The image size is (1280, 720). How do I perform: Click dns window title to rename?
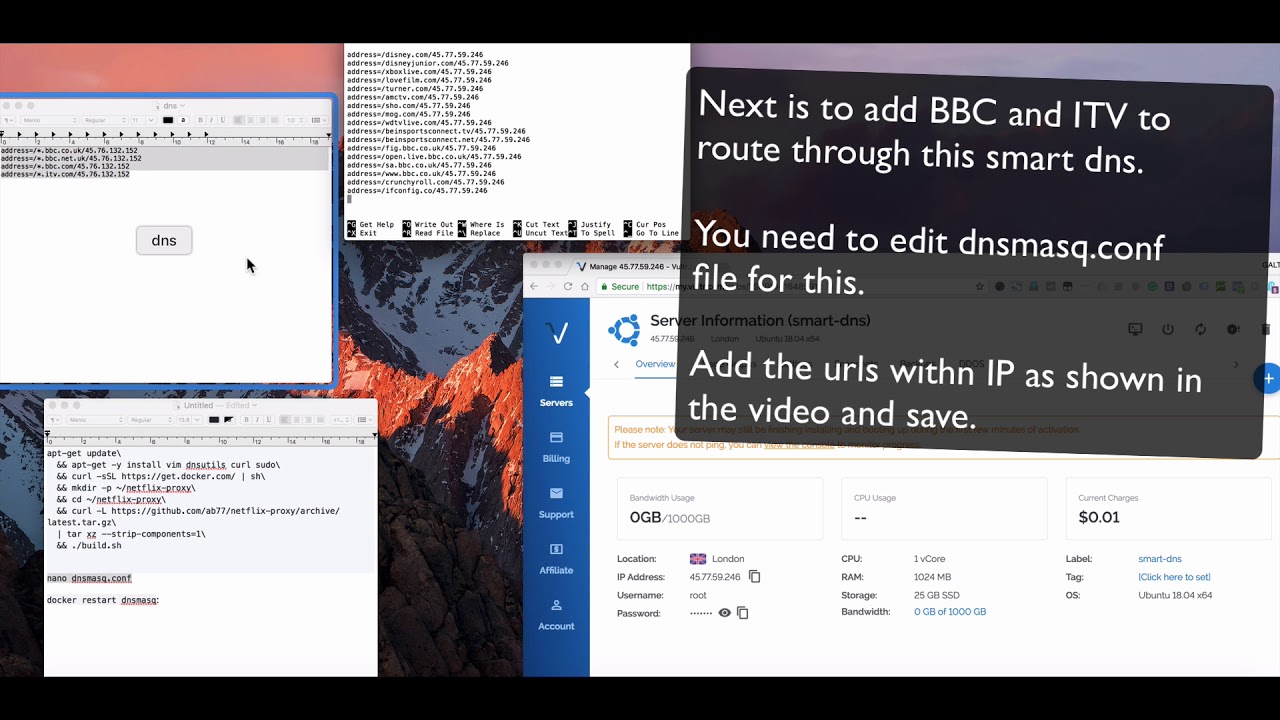(x=170, y=106)
